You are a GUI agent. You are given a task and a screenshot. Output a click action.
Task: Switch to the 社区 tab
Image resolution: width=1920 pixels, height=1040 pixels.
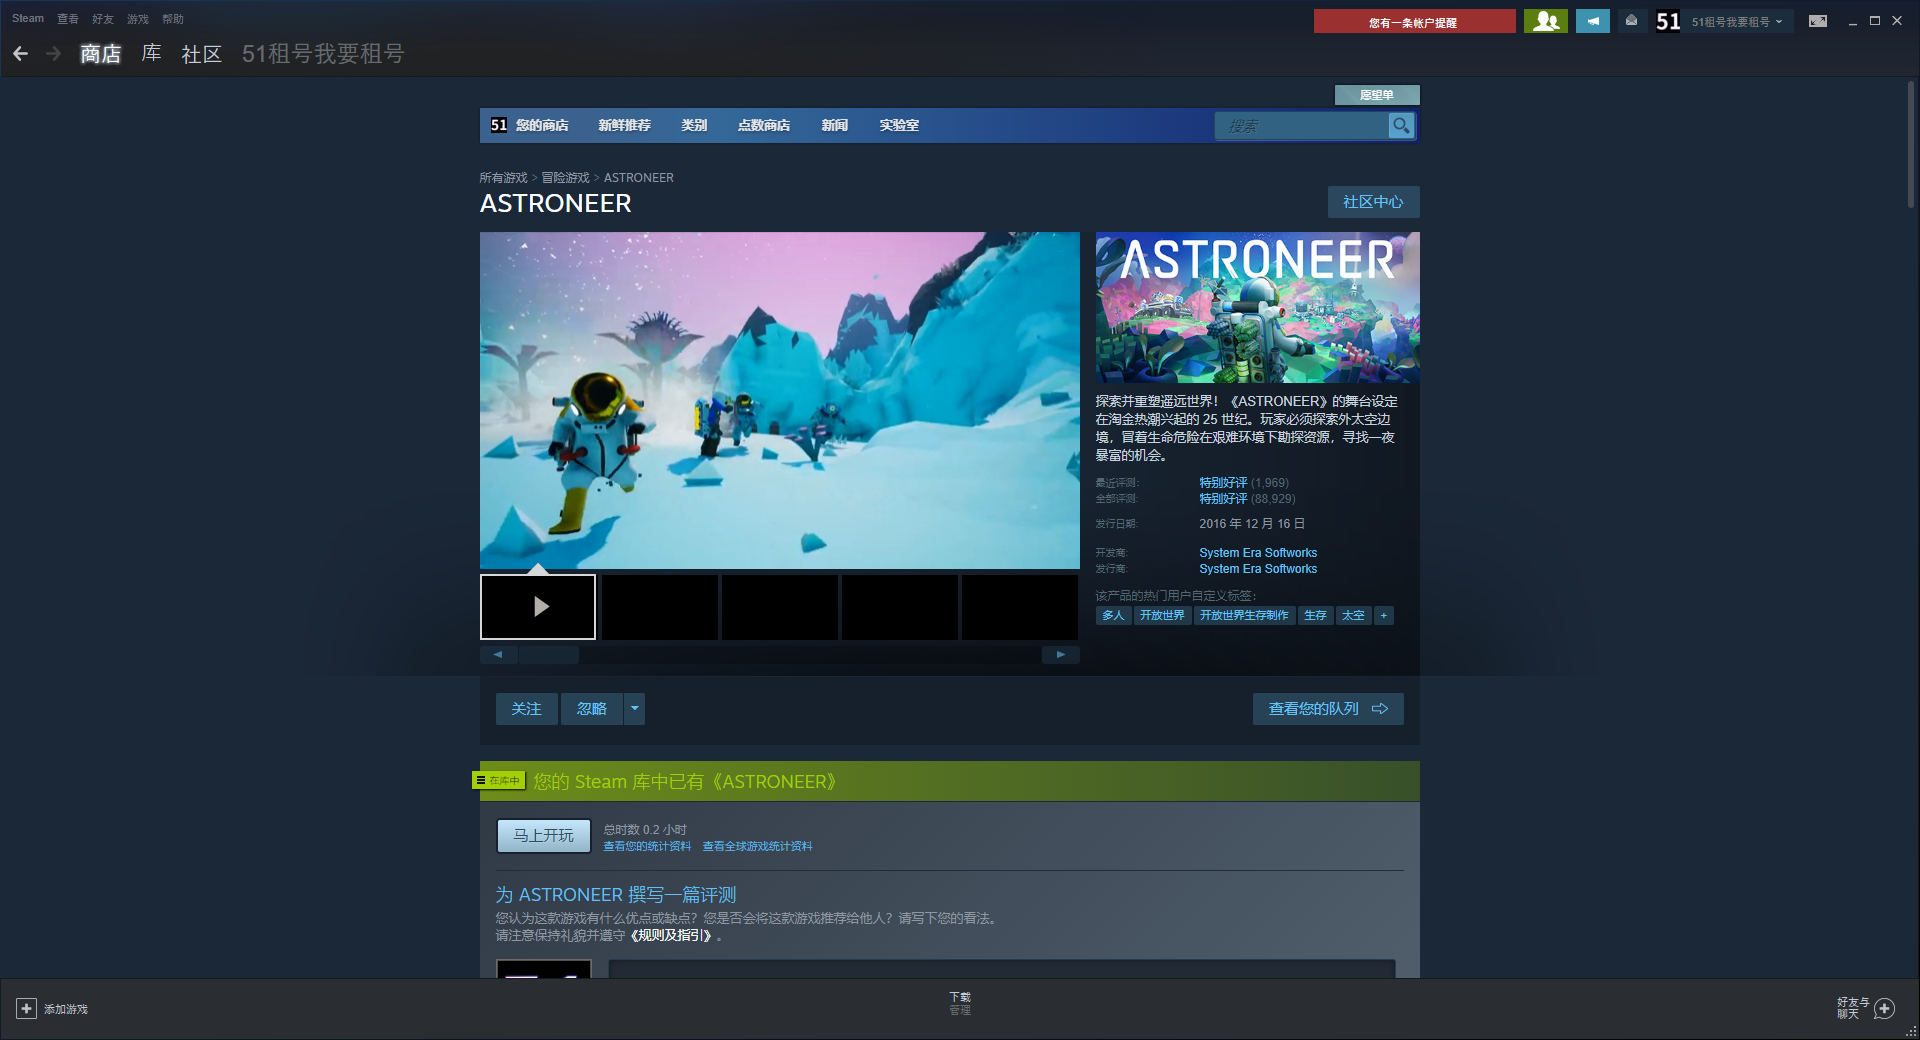202,54
